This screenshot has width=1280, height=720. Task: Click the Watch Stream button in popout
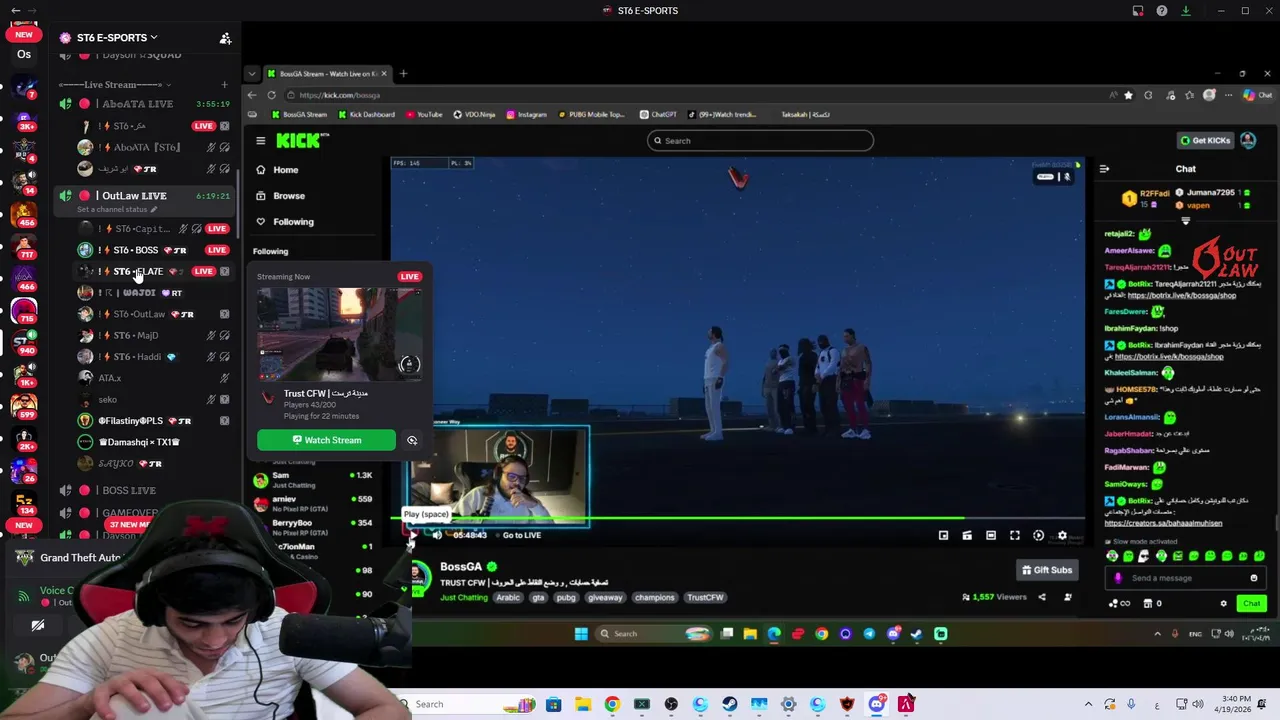coord(326,440)
